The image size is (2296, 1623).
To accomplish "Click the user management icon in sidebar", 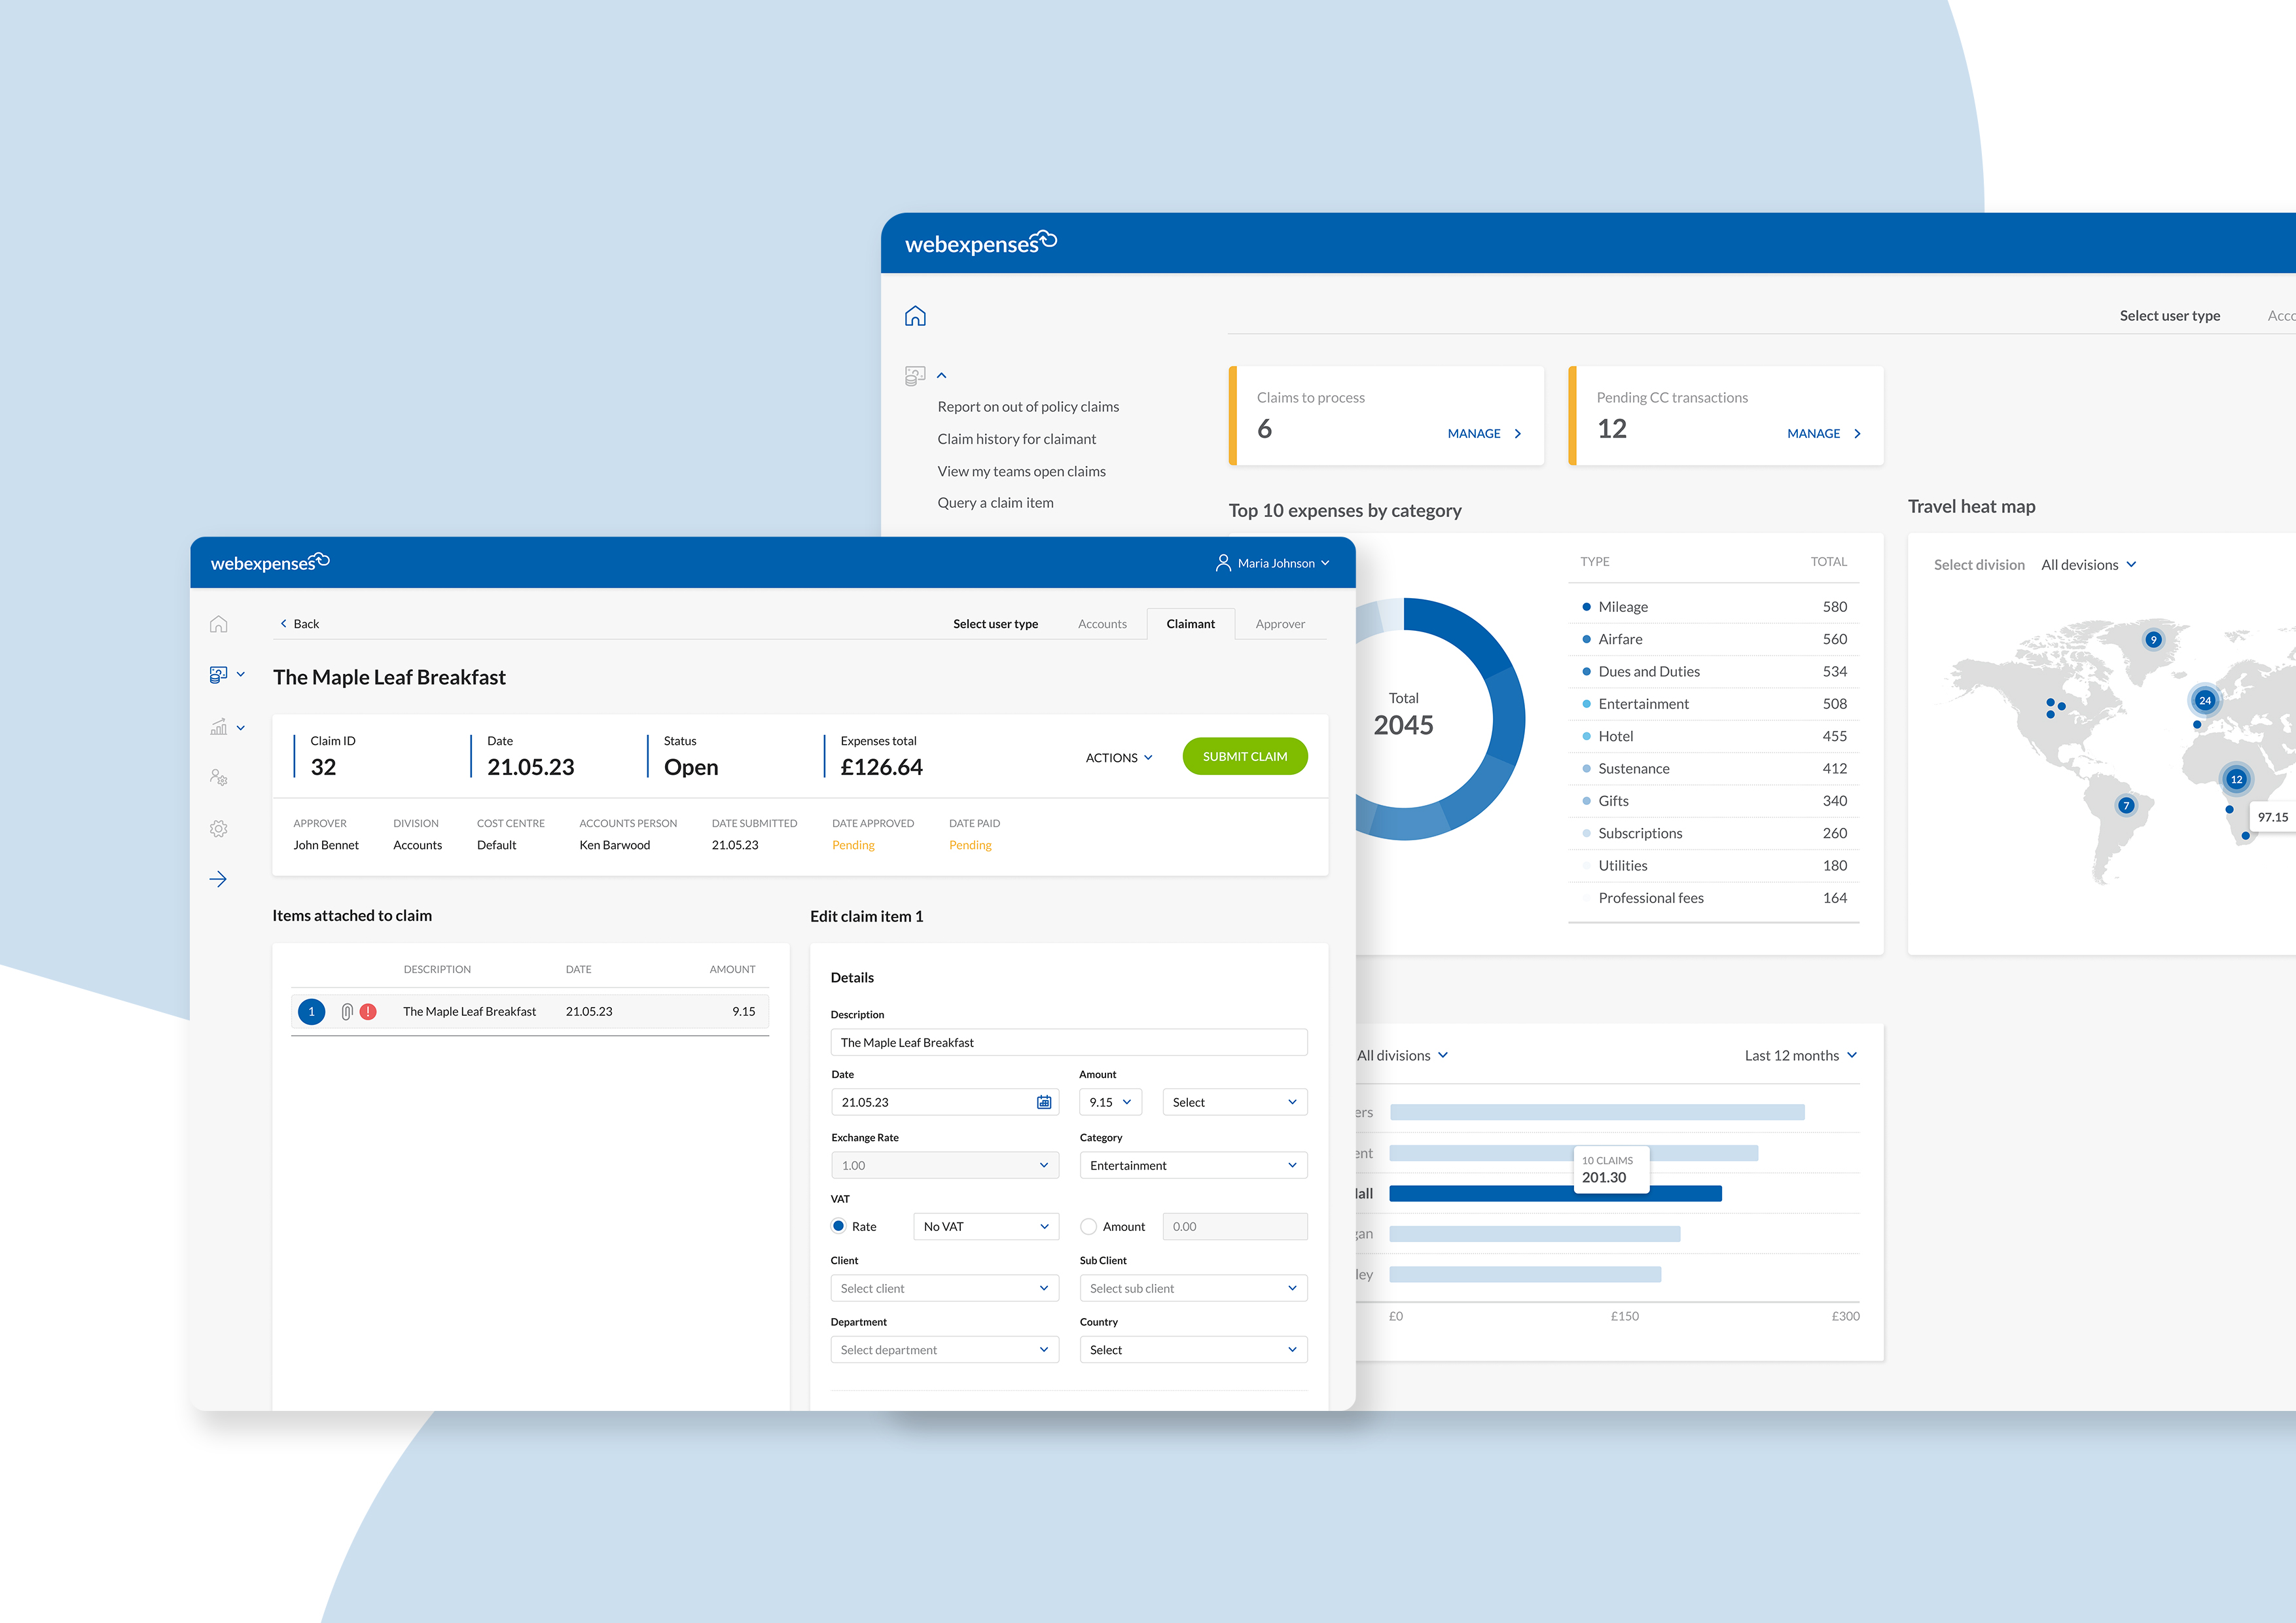I will coord(218,777).
